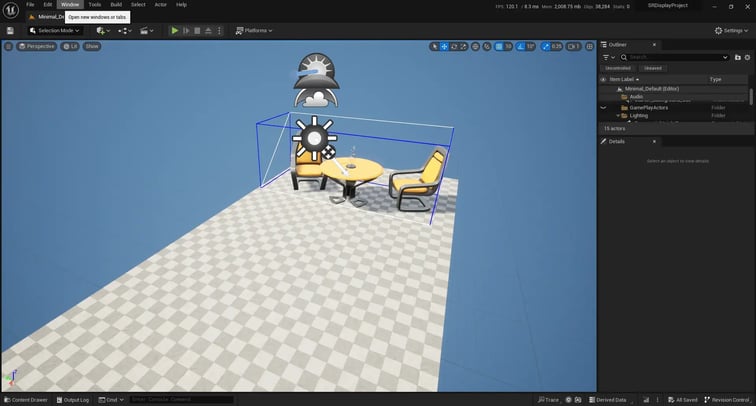This screenshot has height=406, width=756.
Task: Open Outliner settings gear
Action: click(x=747, y=57)
